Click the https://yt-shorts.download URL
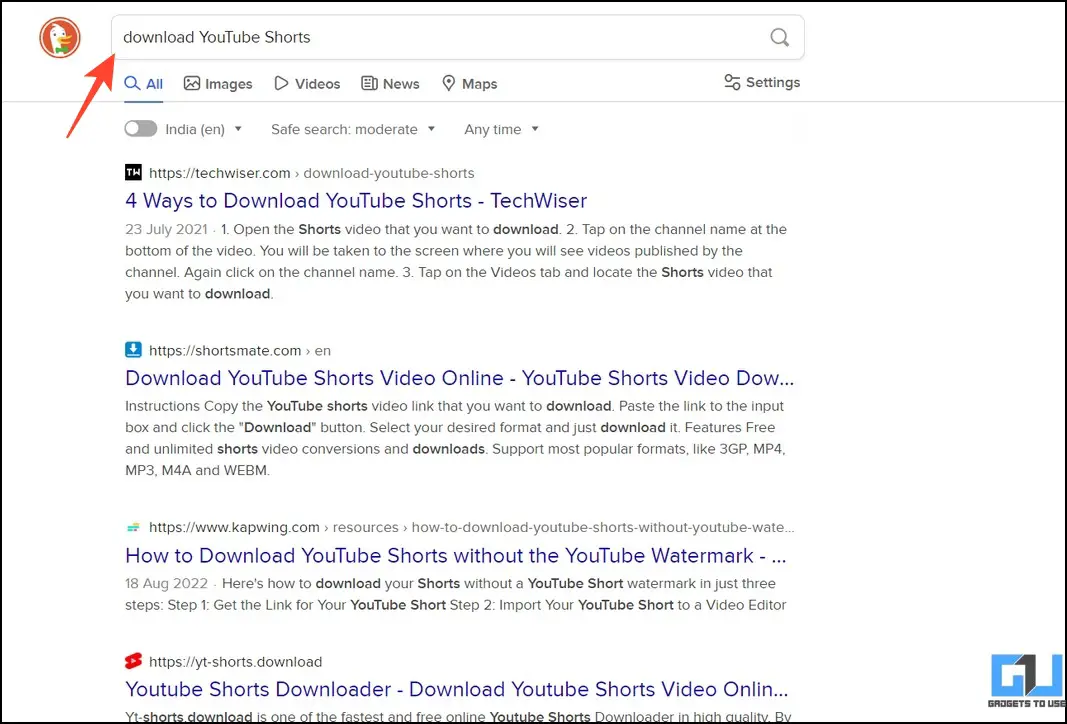 (x=235, y=661)
